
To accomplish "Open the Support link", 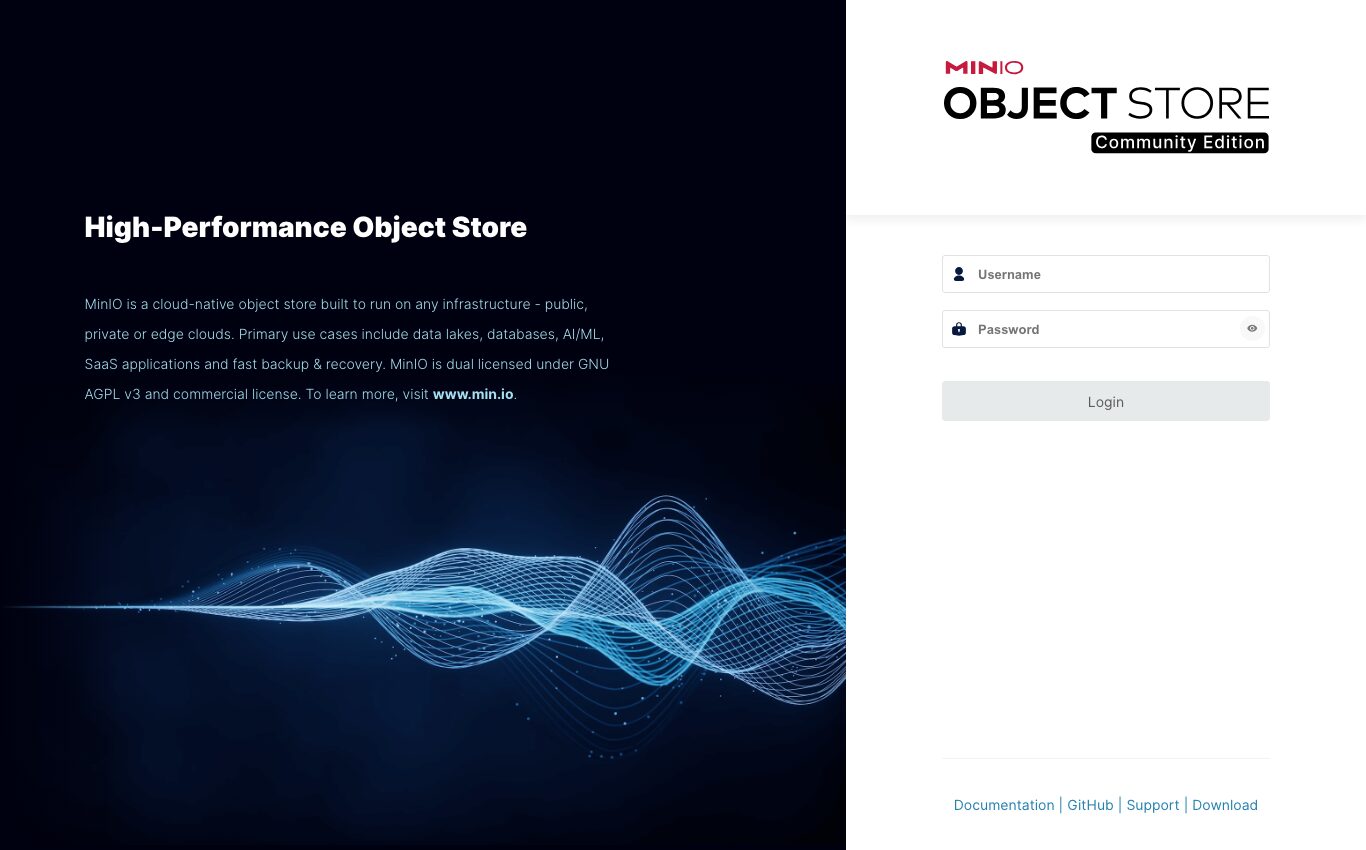I will (1153, 805).
